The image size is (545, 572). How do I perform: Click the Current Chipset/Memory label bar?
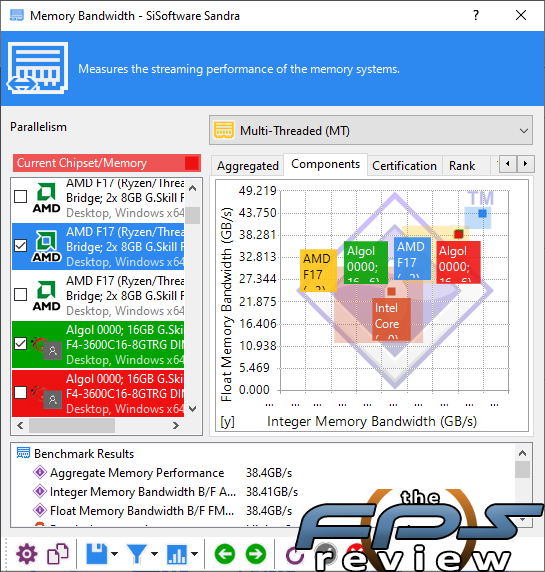pyautogui.click(x=107, y=163)
